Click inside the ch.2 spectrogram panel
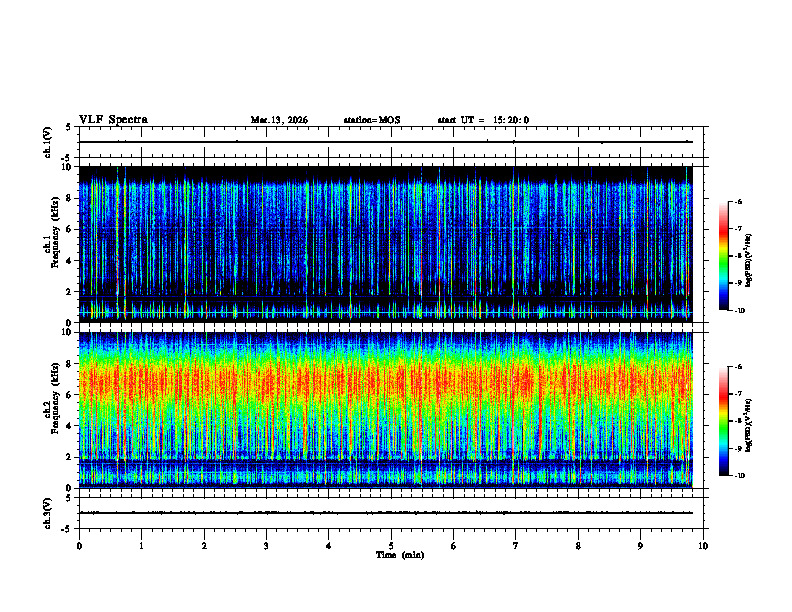Image resolution: width=792 pixels, height=612 pixels. point(385,410)
